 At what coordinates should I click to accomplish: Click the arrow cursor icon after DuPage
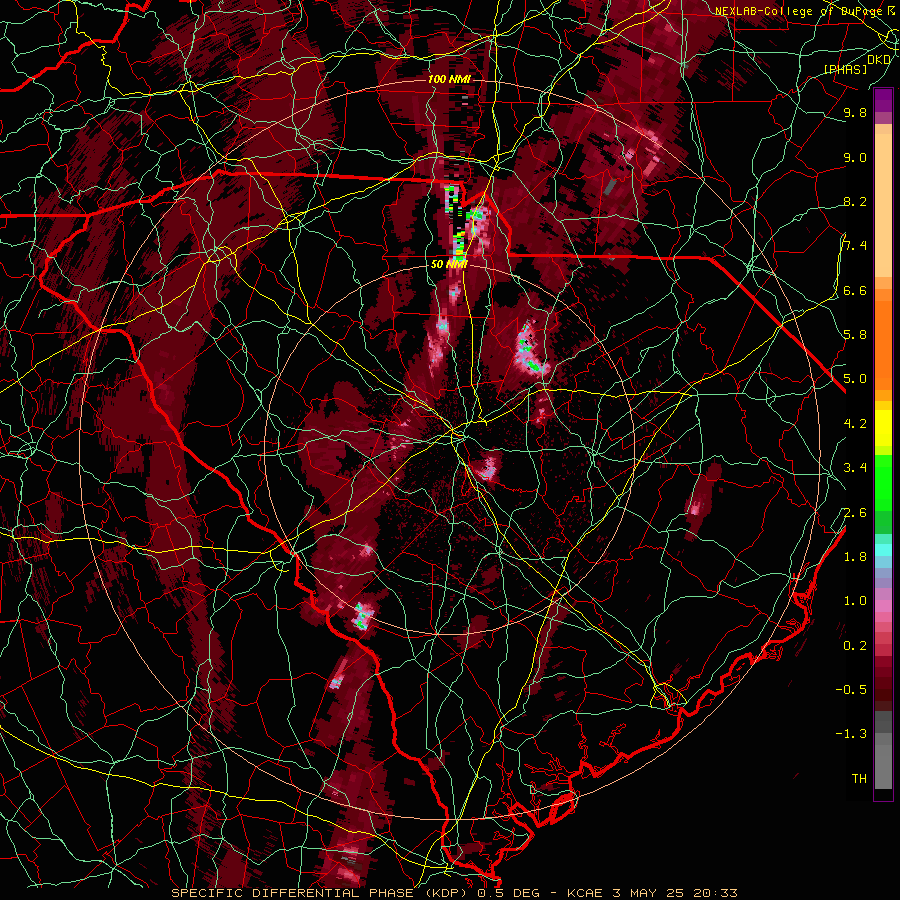pos(890,10)
